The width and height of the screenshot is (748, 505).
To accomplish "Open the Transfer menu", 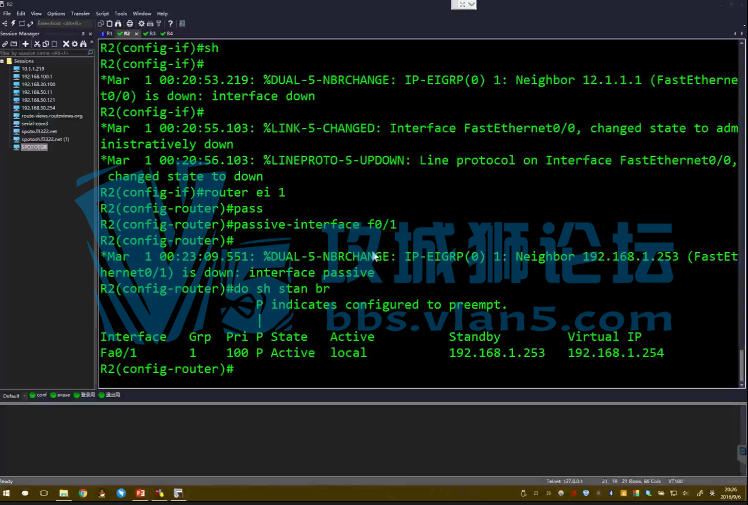I will pyautogui.click(x=80, y=14).
